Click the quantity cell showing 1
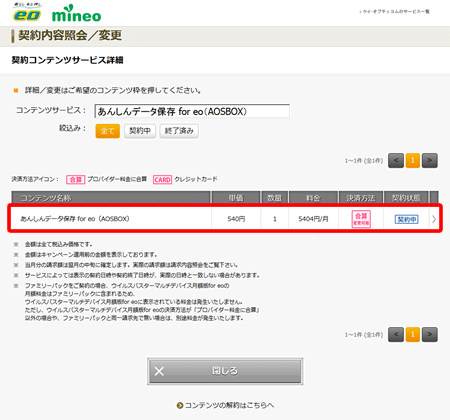Viewport: 450px width, 420px height. click(275, 219)
